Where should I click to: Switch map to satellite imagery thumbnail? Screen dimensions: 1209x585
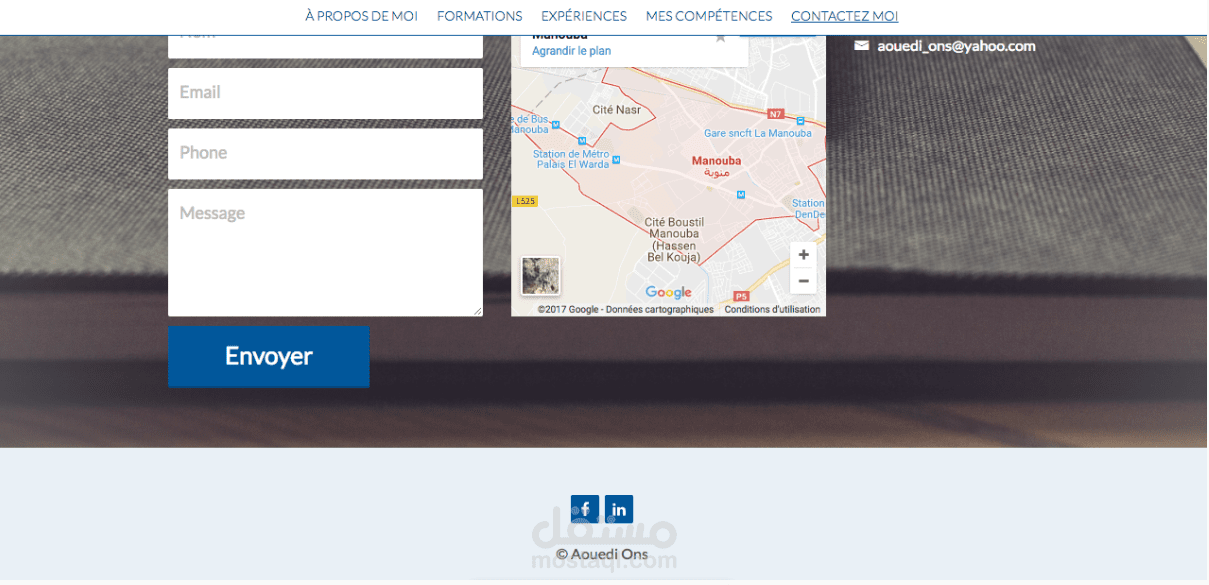[x=541, y=276]
